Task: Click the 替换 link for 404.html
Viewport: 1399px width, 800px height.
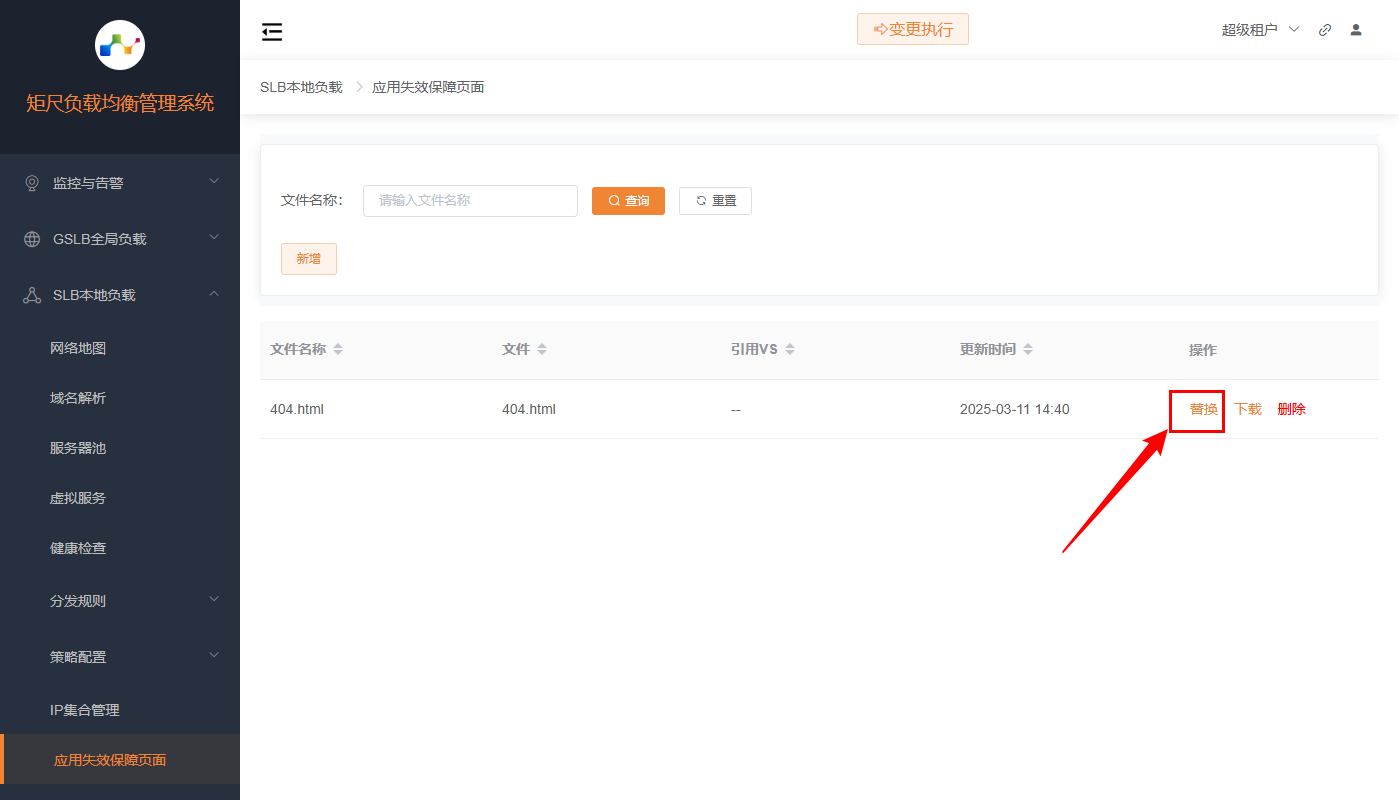Action: coord(1196,409)
